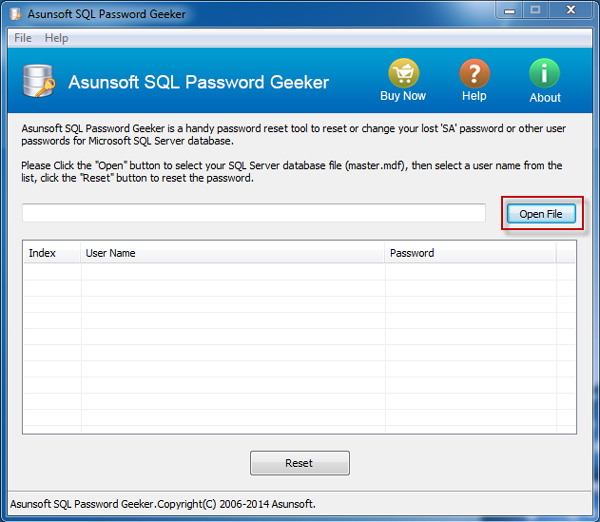
Task: Open Help via the question mark icon
Action: click(x=474, y=73)
